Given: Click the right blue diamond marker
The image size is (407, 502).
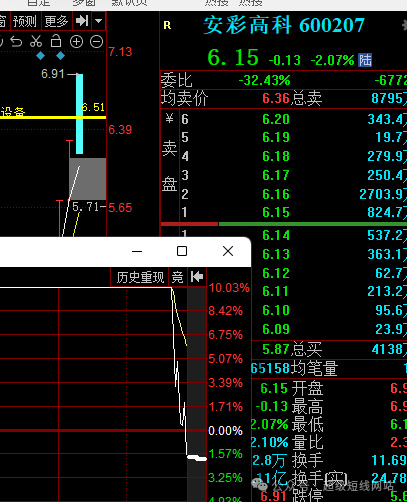Looking at the screenshot, I should tap(60, 56).
